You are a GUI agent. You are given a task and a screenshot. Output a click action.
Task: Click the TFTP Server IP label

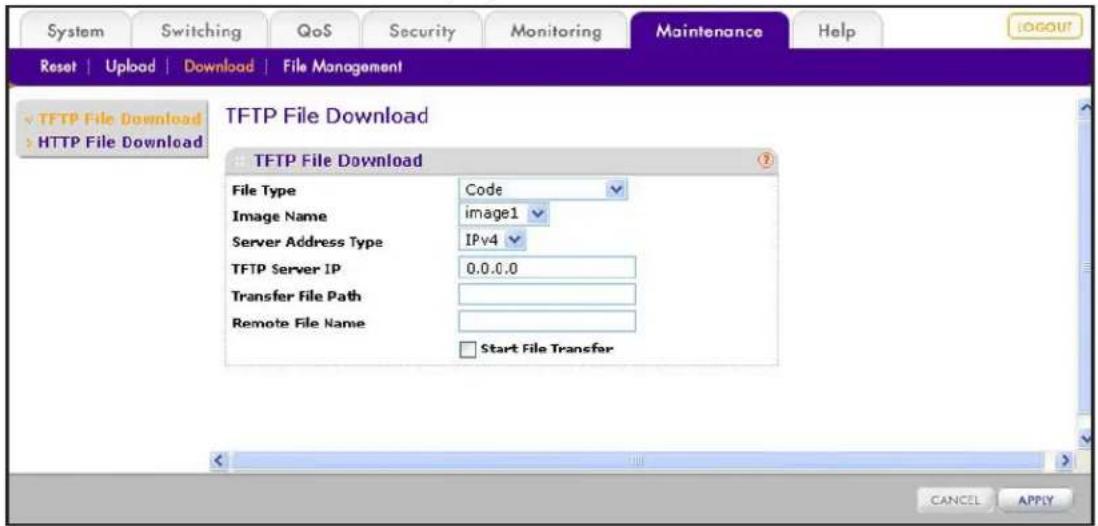(x=285, y=270)
